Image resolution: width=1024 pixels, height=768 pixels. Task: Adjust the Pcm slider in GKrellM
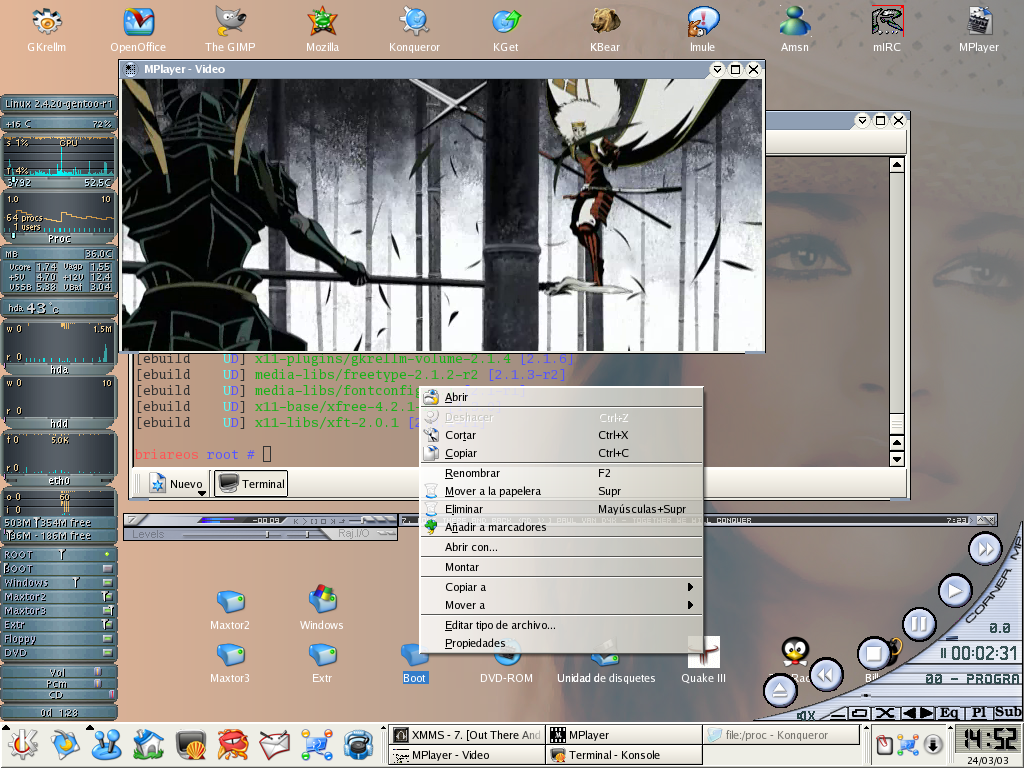point(97,683)
